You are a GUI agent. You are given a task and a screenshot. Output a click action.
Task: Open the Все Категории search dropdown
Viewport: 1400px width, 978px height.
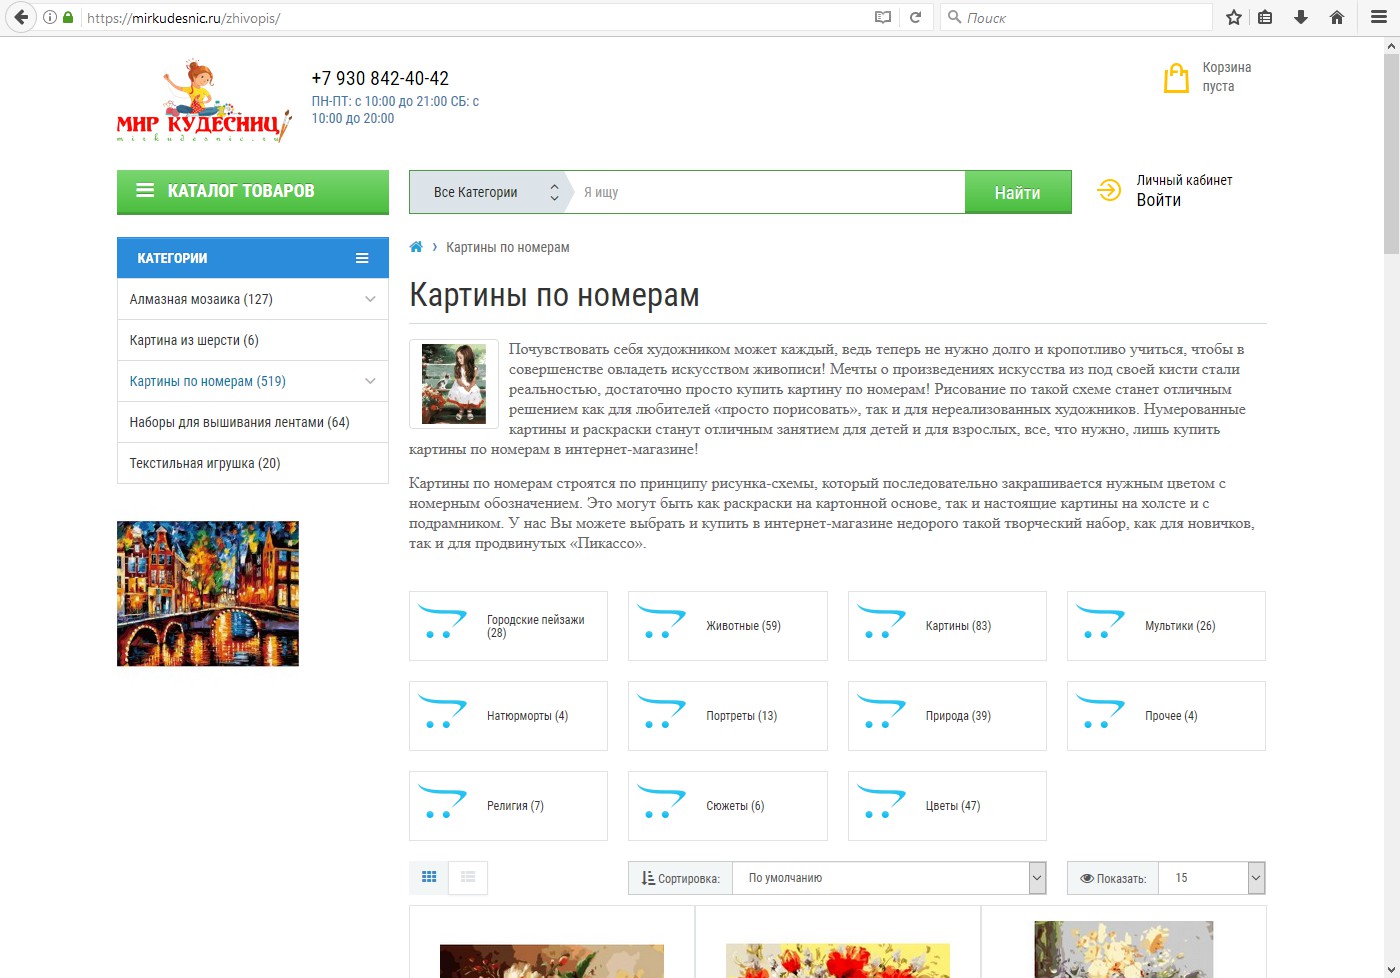point(490,192)
